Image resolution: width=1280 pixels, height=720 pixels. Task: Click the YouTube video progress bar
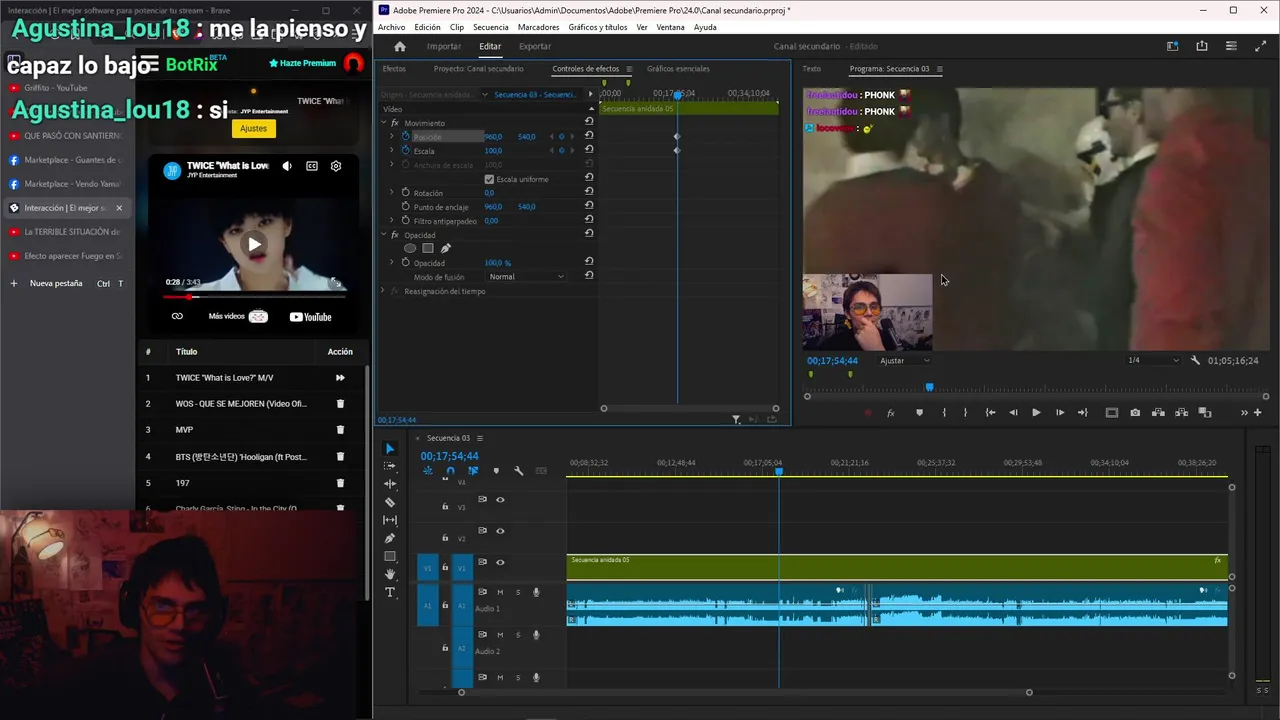coord(254,297)
